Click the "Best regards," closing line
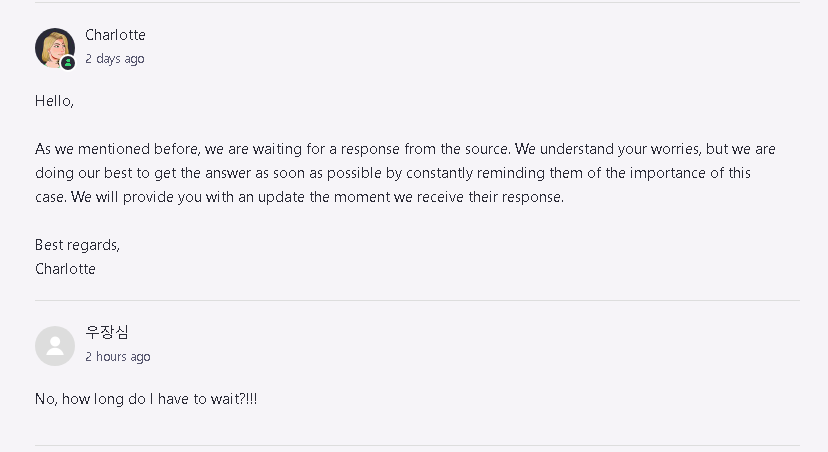This screenshot has height=452, width=828. tap(78, 245)
